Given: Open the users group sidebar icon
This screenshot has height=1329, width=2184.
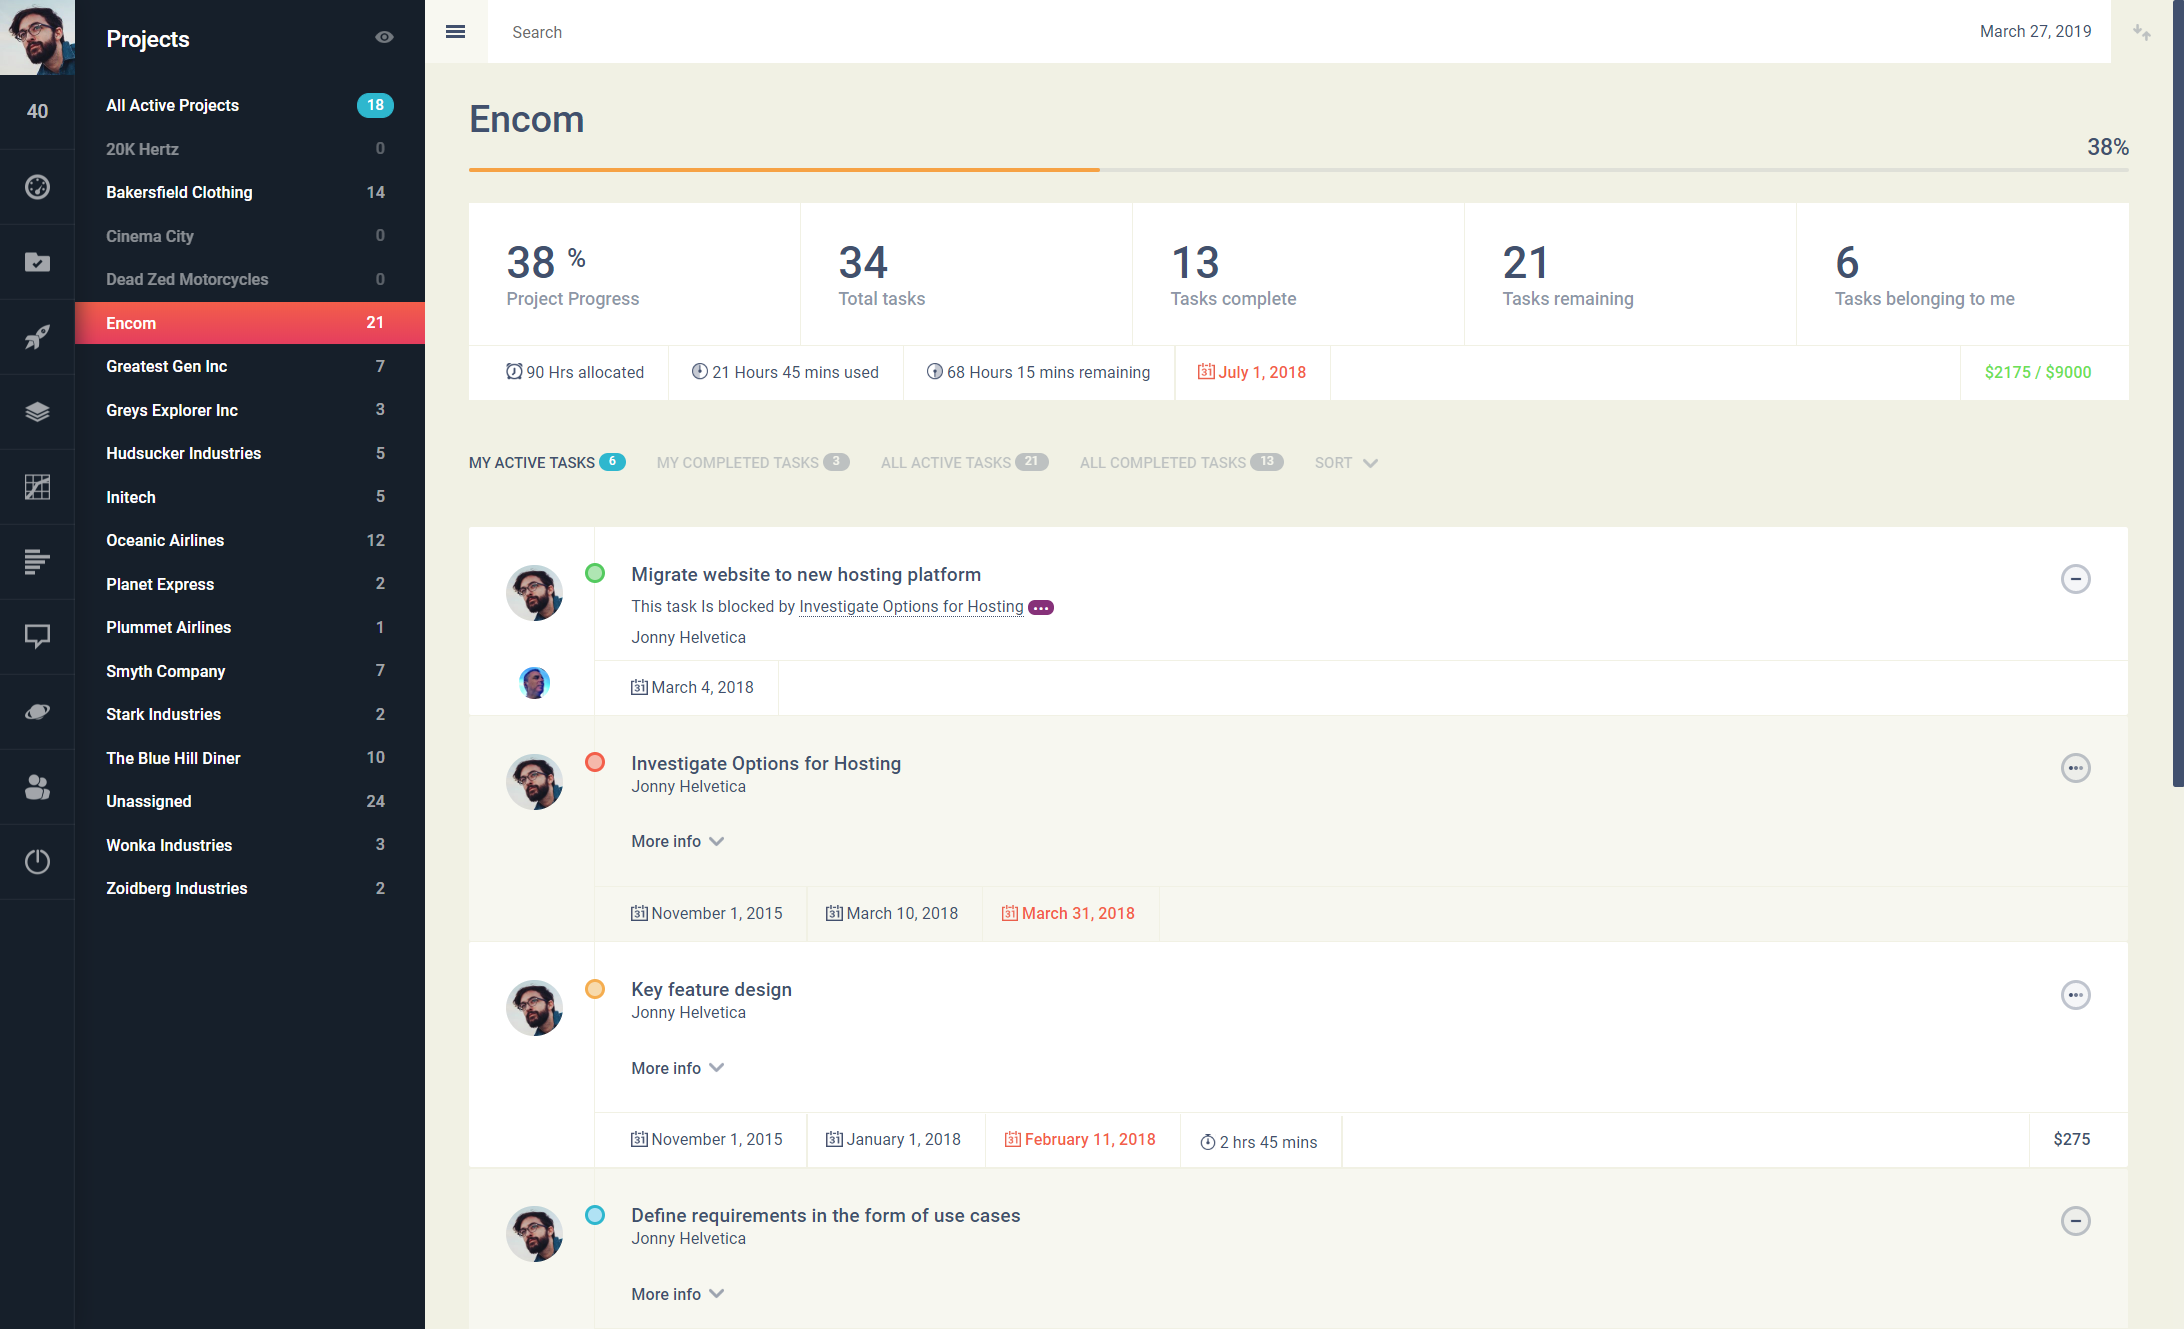Looking at the screenshot, I should click(x=37, y=787).
